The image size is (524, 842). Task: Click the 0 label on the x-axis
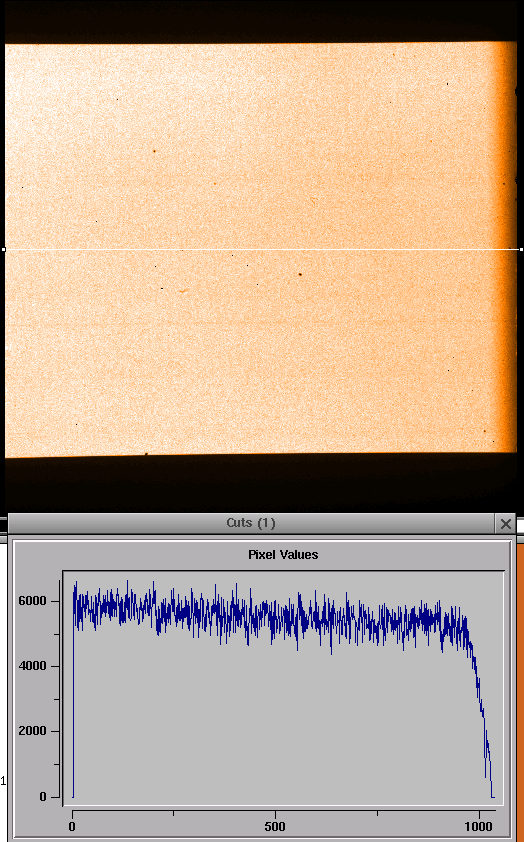pyautogui.click(x=72, y=826)
